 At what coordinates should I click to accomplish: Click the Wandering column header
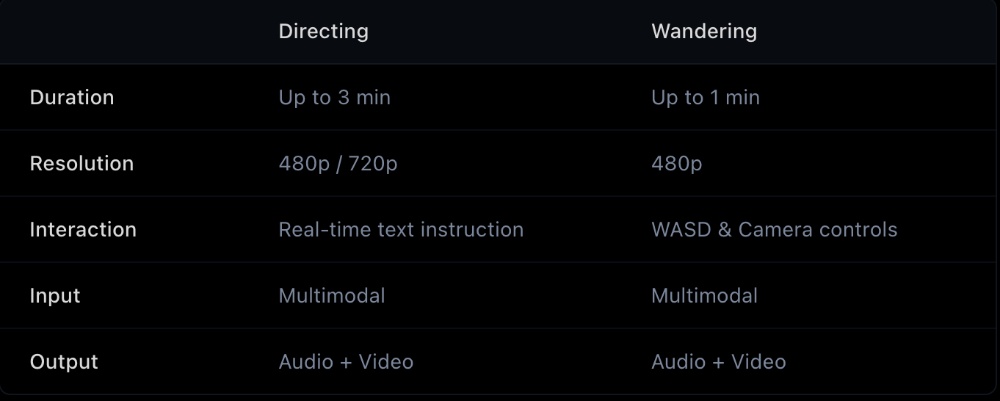(x=703, y=31)
